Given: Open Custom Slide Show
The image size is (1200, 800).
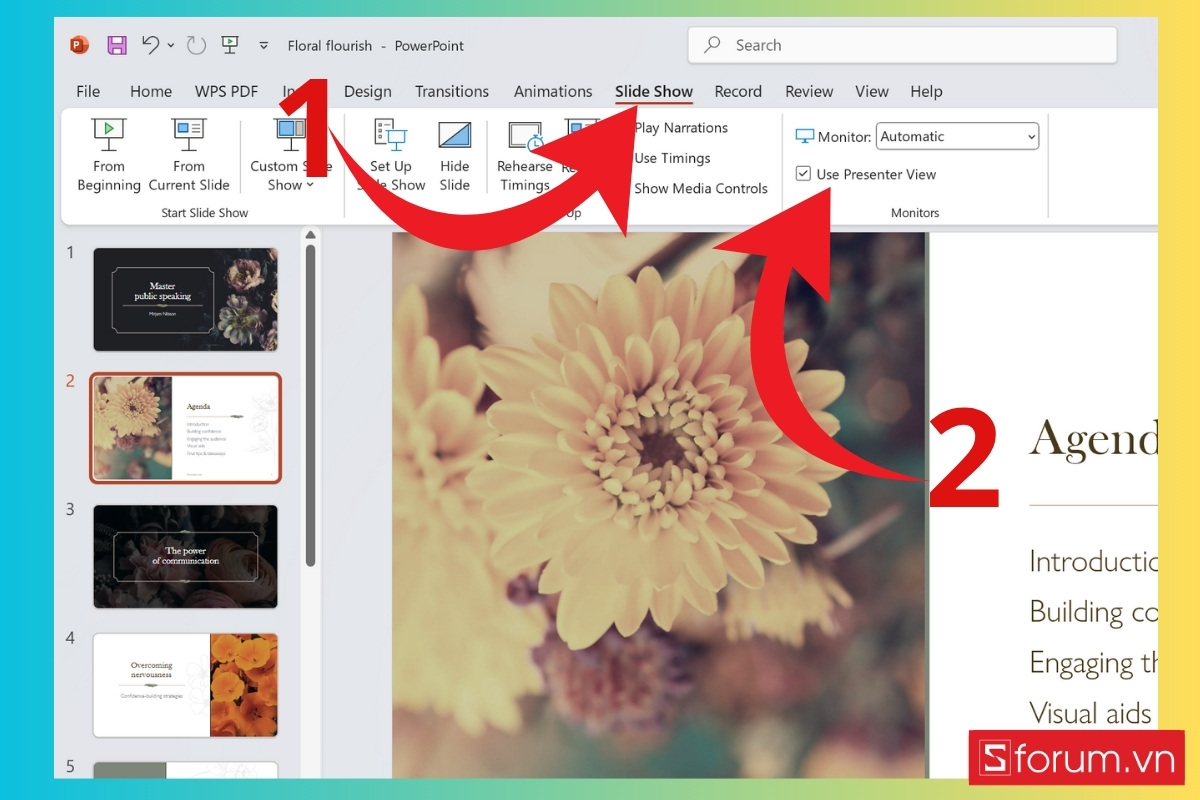Looking at the screenshot, I should 290,155.
